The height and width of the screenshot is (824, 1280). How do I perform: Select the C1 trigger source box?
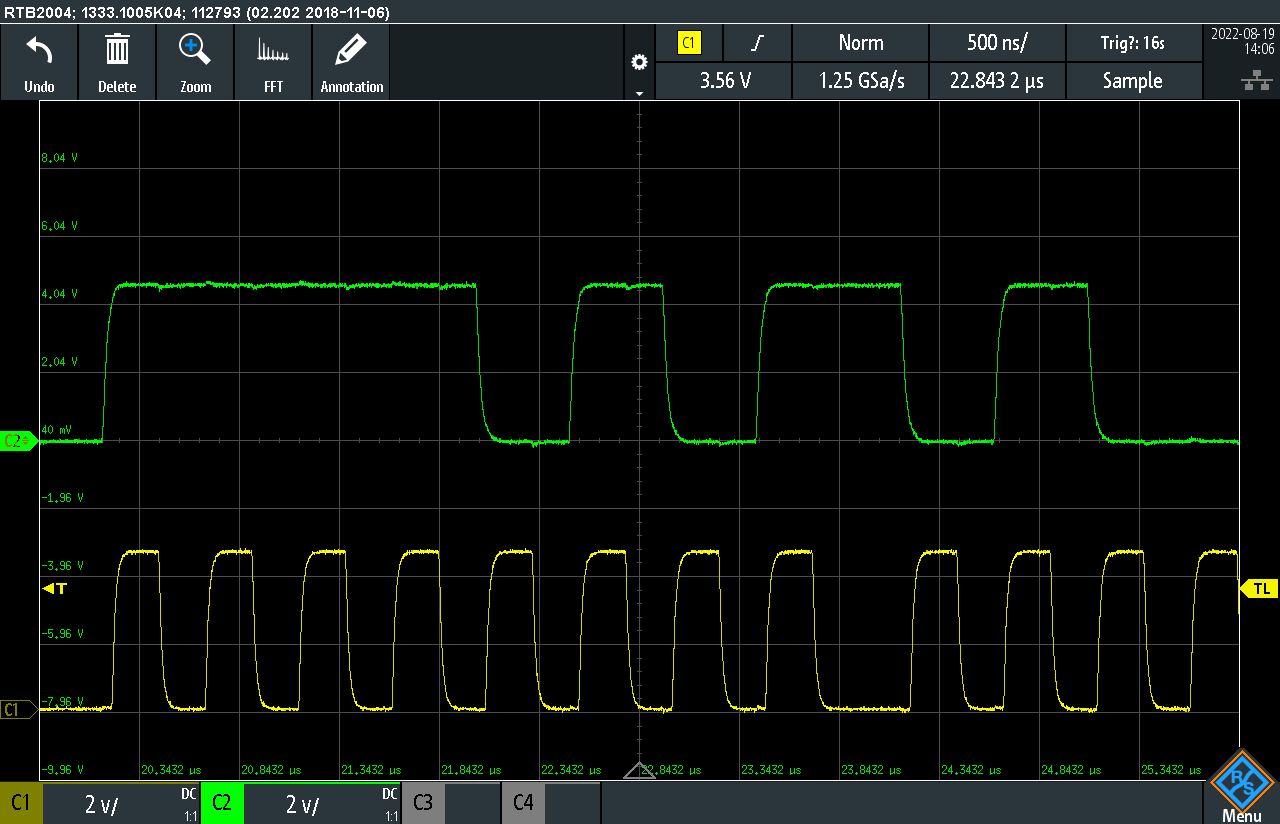coord(689,43)
